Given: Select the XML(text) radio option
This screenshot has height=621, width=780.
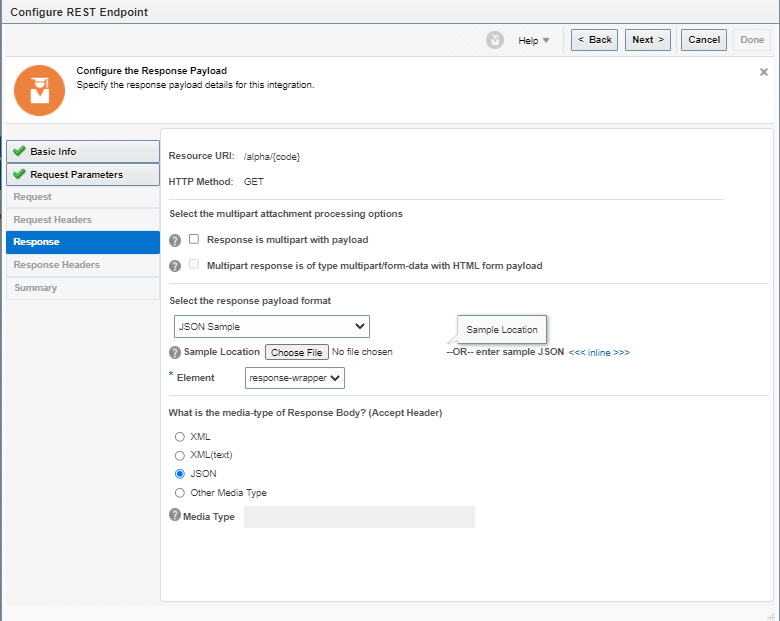Looking at the screenshot, I should click(x=180, y=455).
